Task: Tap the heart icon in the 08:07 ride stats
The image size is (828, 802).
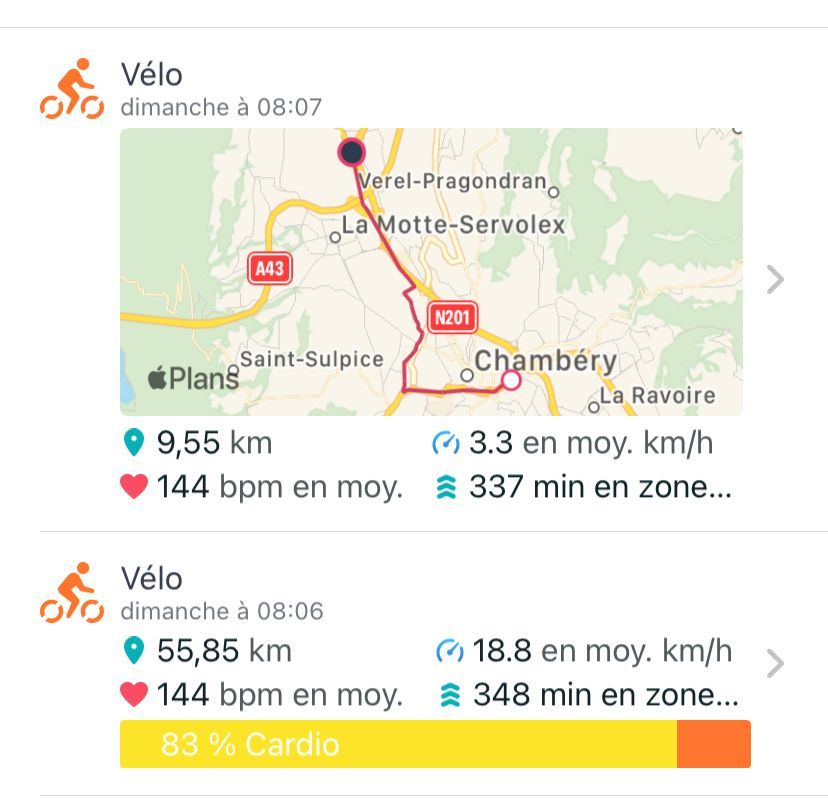Action: pyautogui.click(x=134, y=486)
